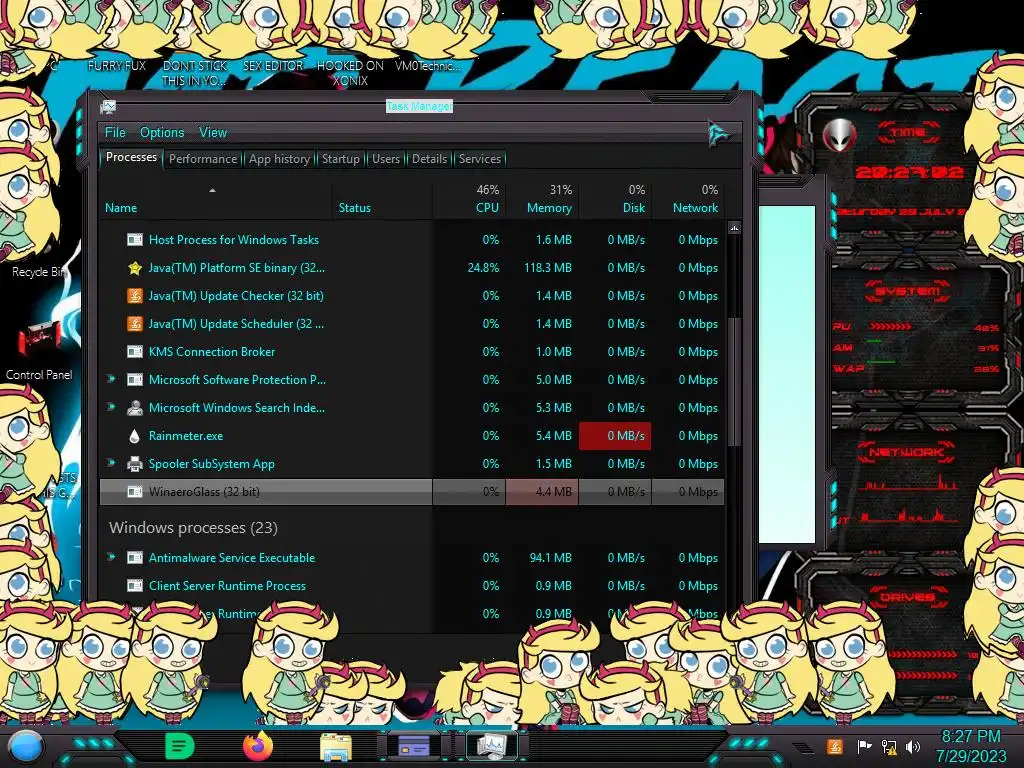1024x768 pixels.
Task: Click the Antimalware Service Executable icon
Action: tap(135, 558)
